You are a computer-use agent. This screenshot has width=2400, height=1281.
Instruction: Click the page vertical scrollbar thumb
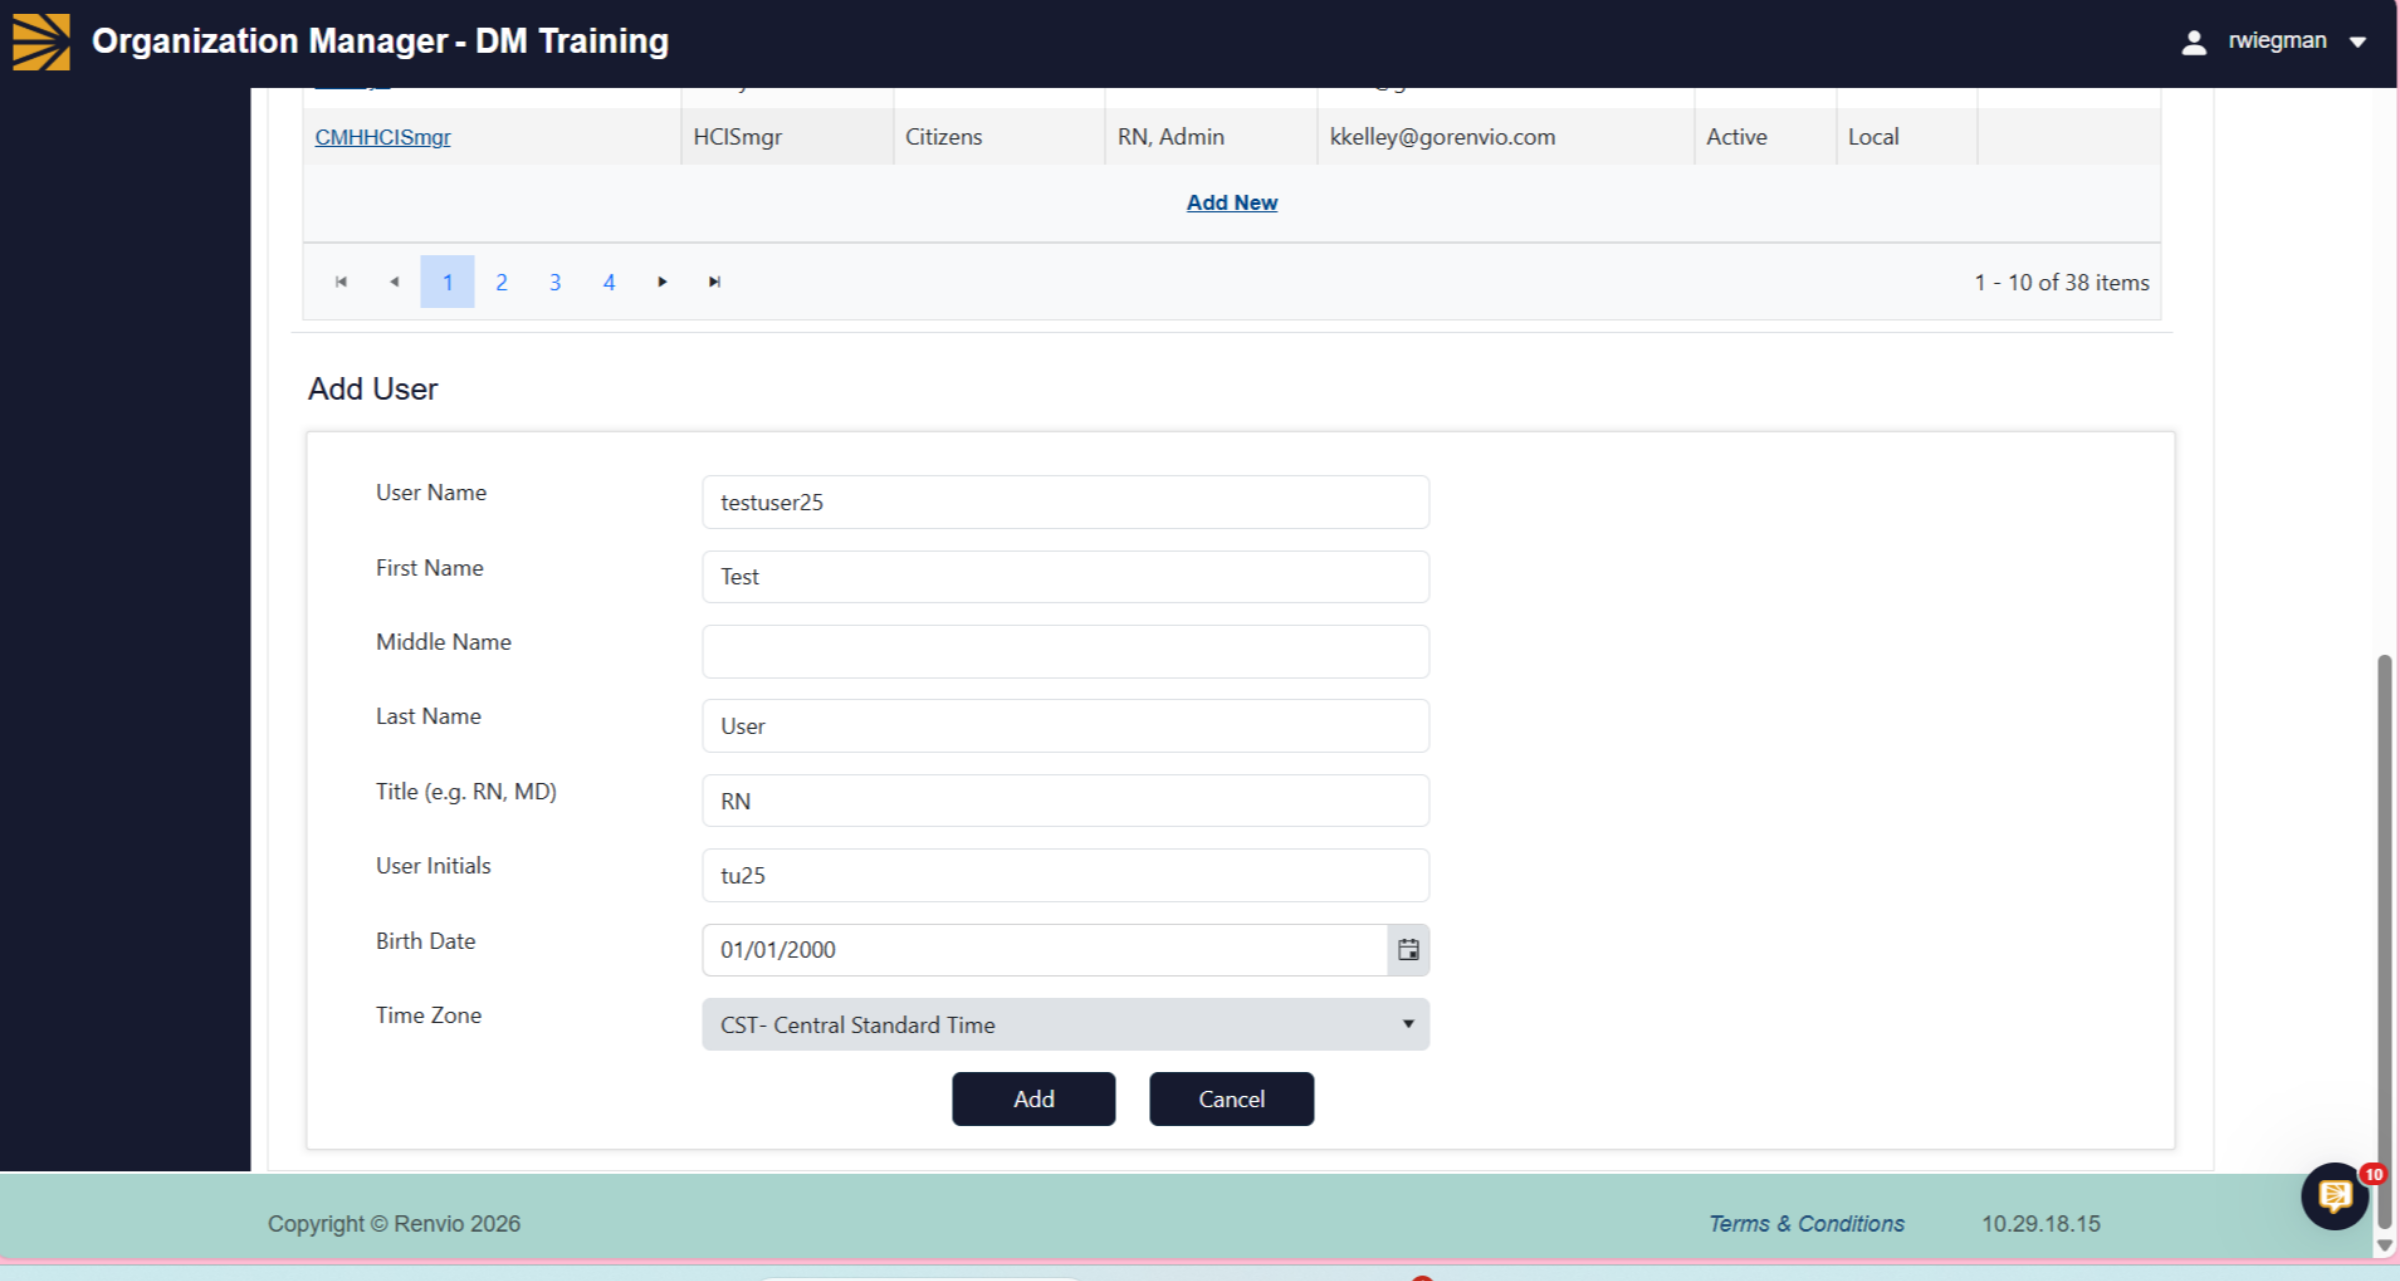[2385, 940]
